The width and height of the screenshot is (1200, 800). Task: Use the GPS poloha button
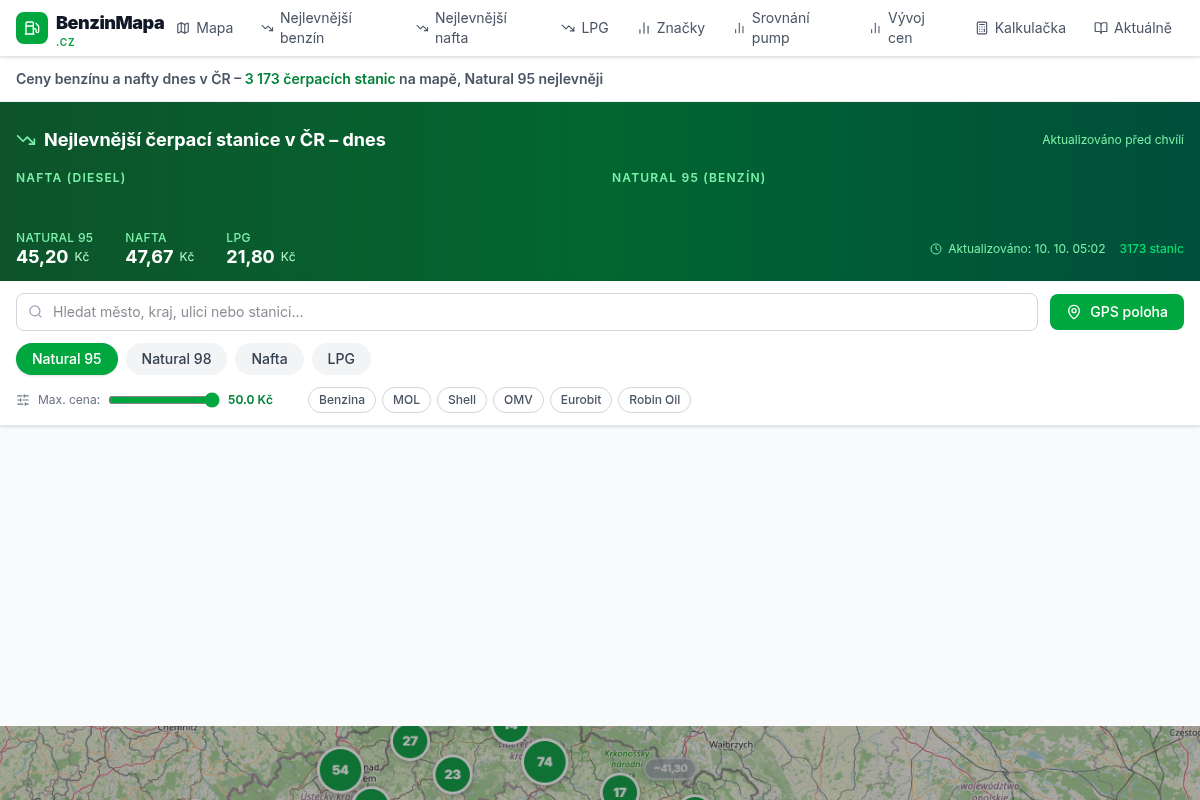pos(1117,312)
